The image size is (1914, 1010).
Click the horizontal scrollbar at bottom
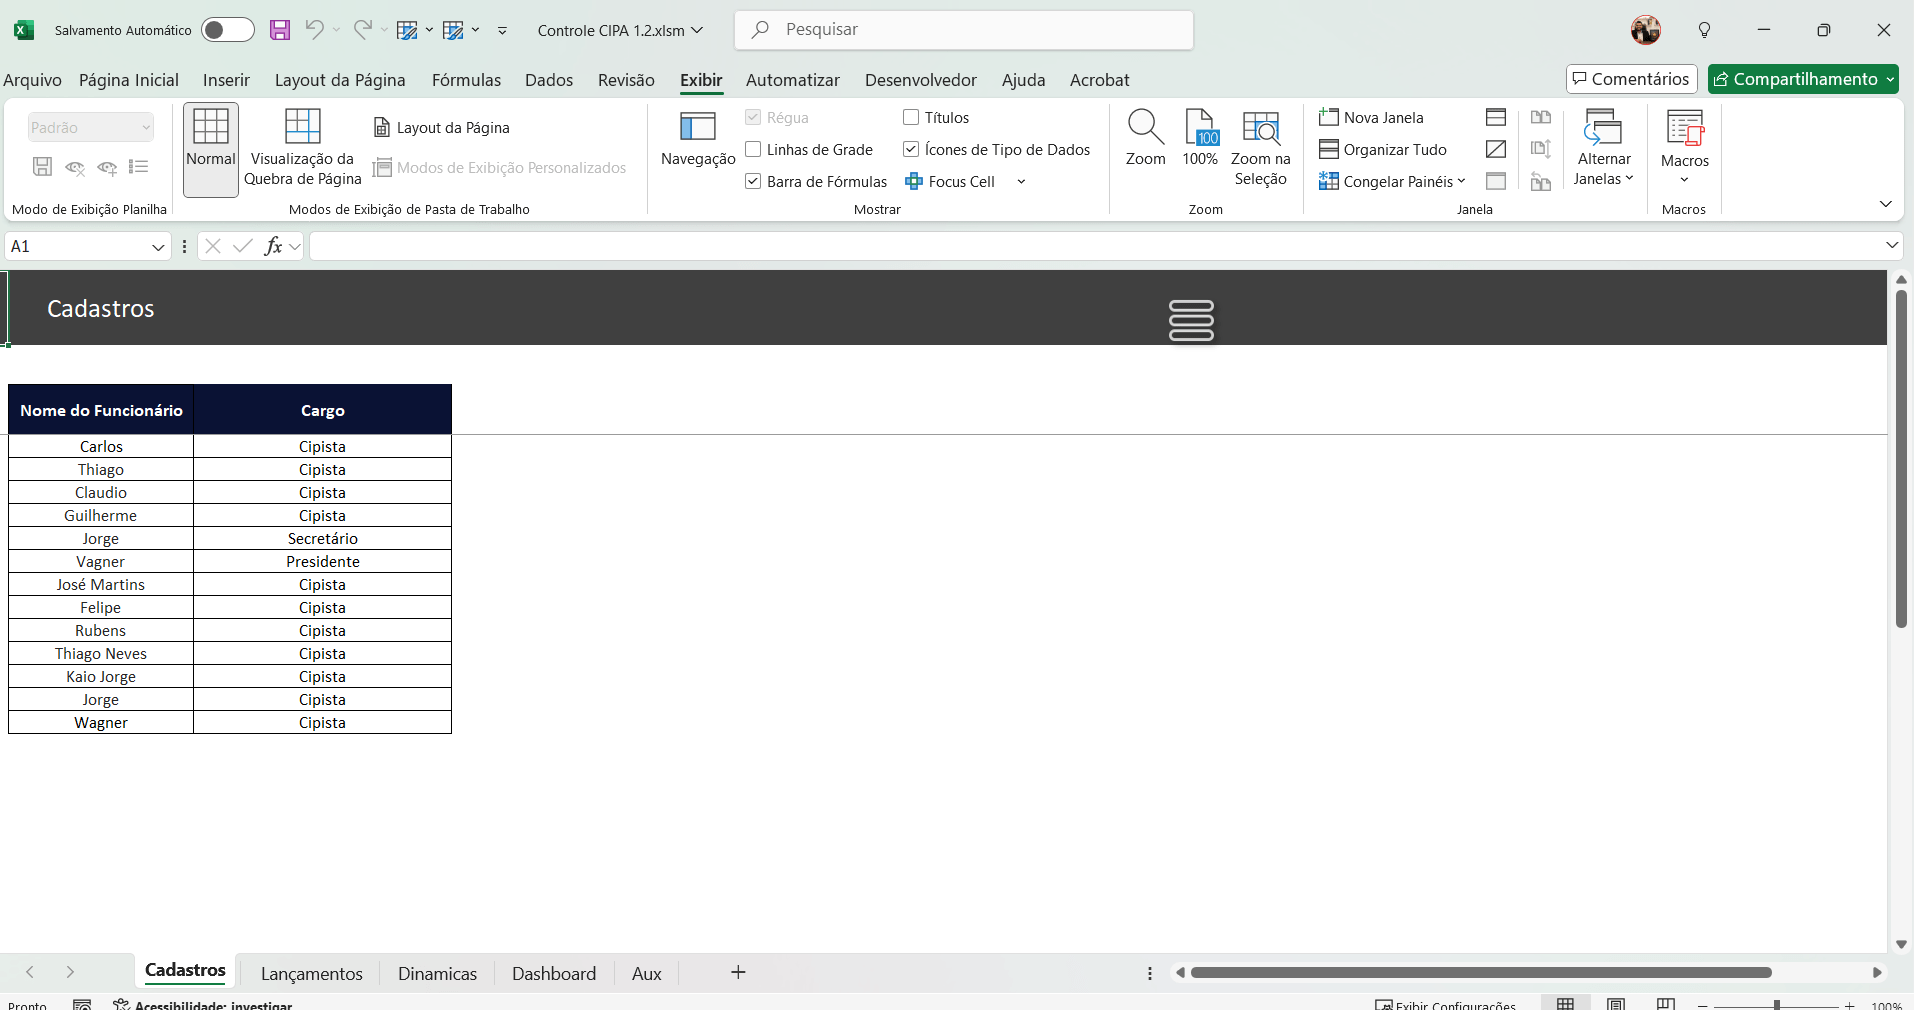[x=1480, y=973]
